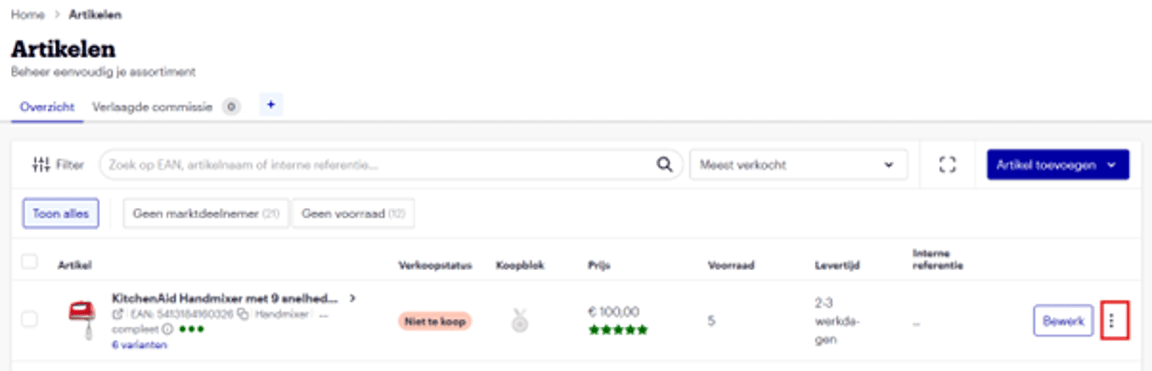Open the Filter sliders icon
1152x371 pixels.
tap(41, 165)
